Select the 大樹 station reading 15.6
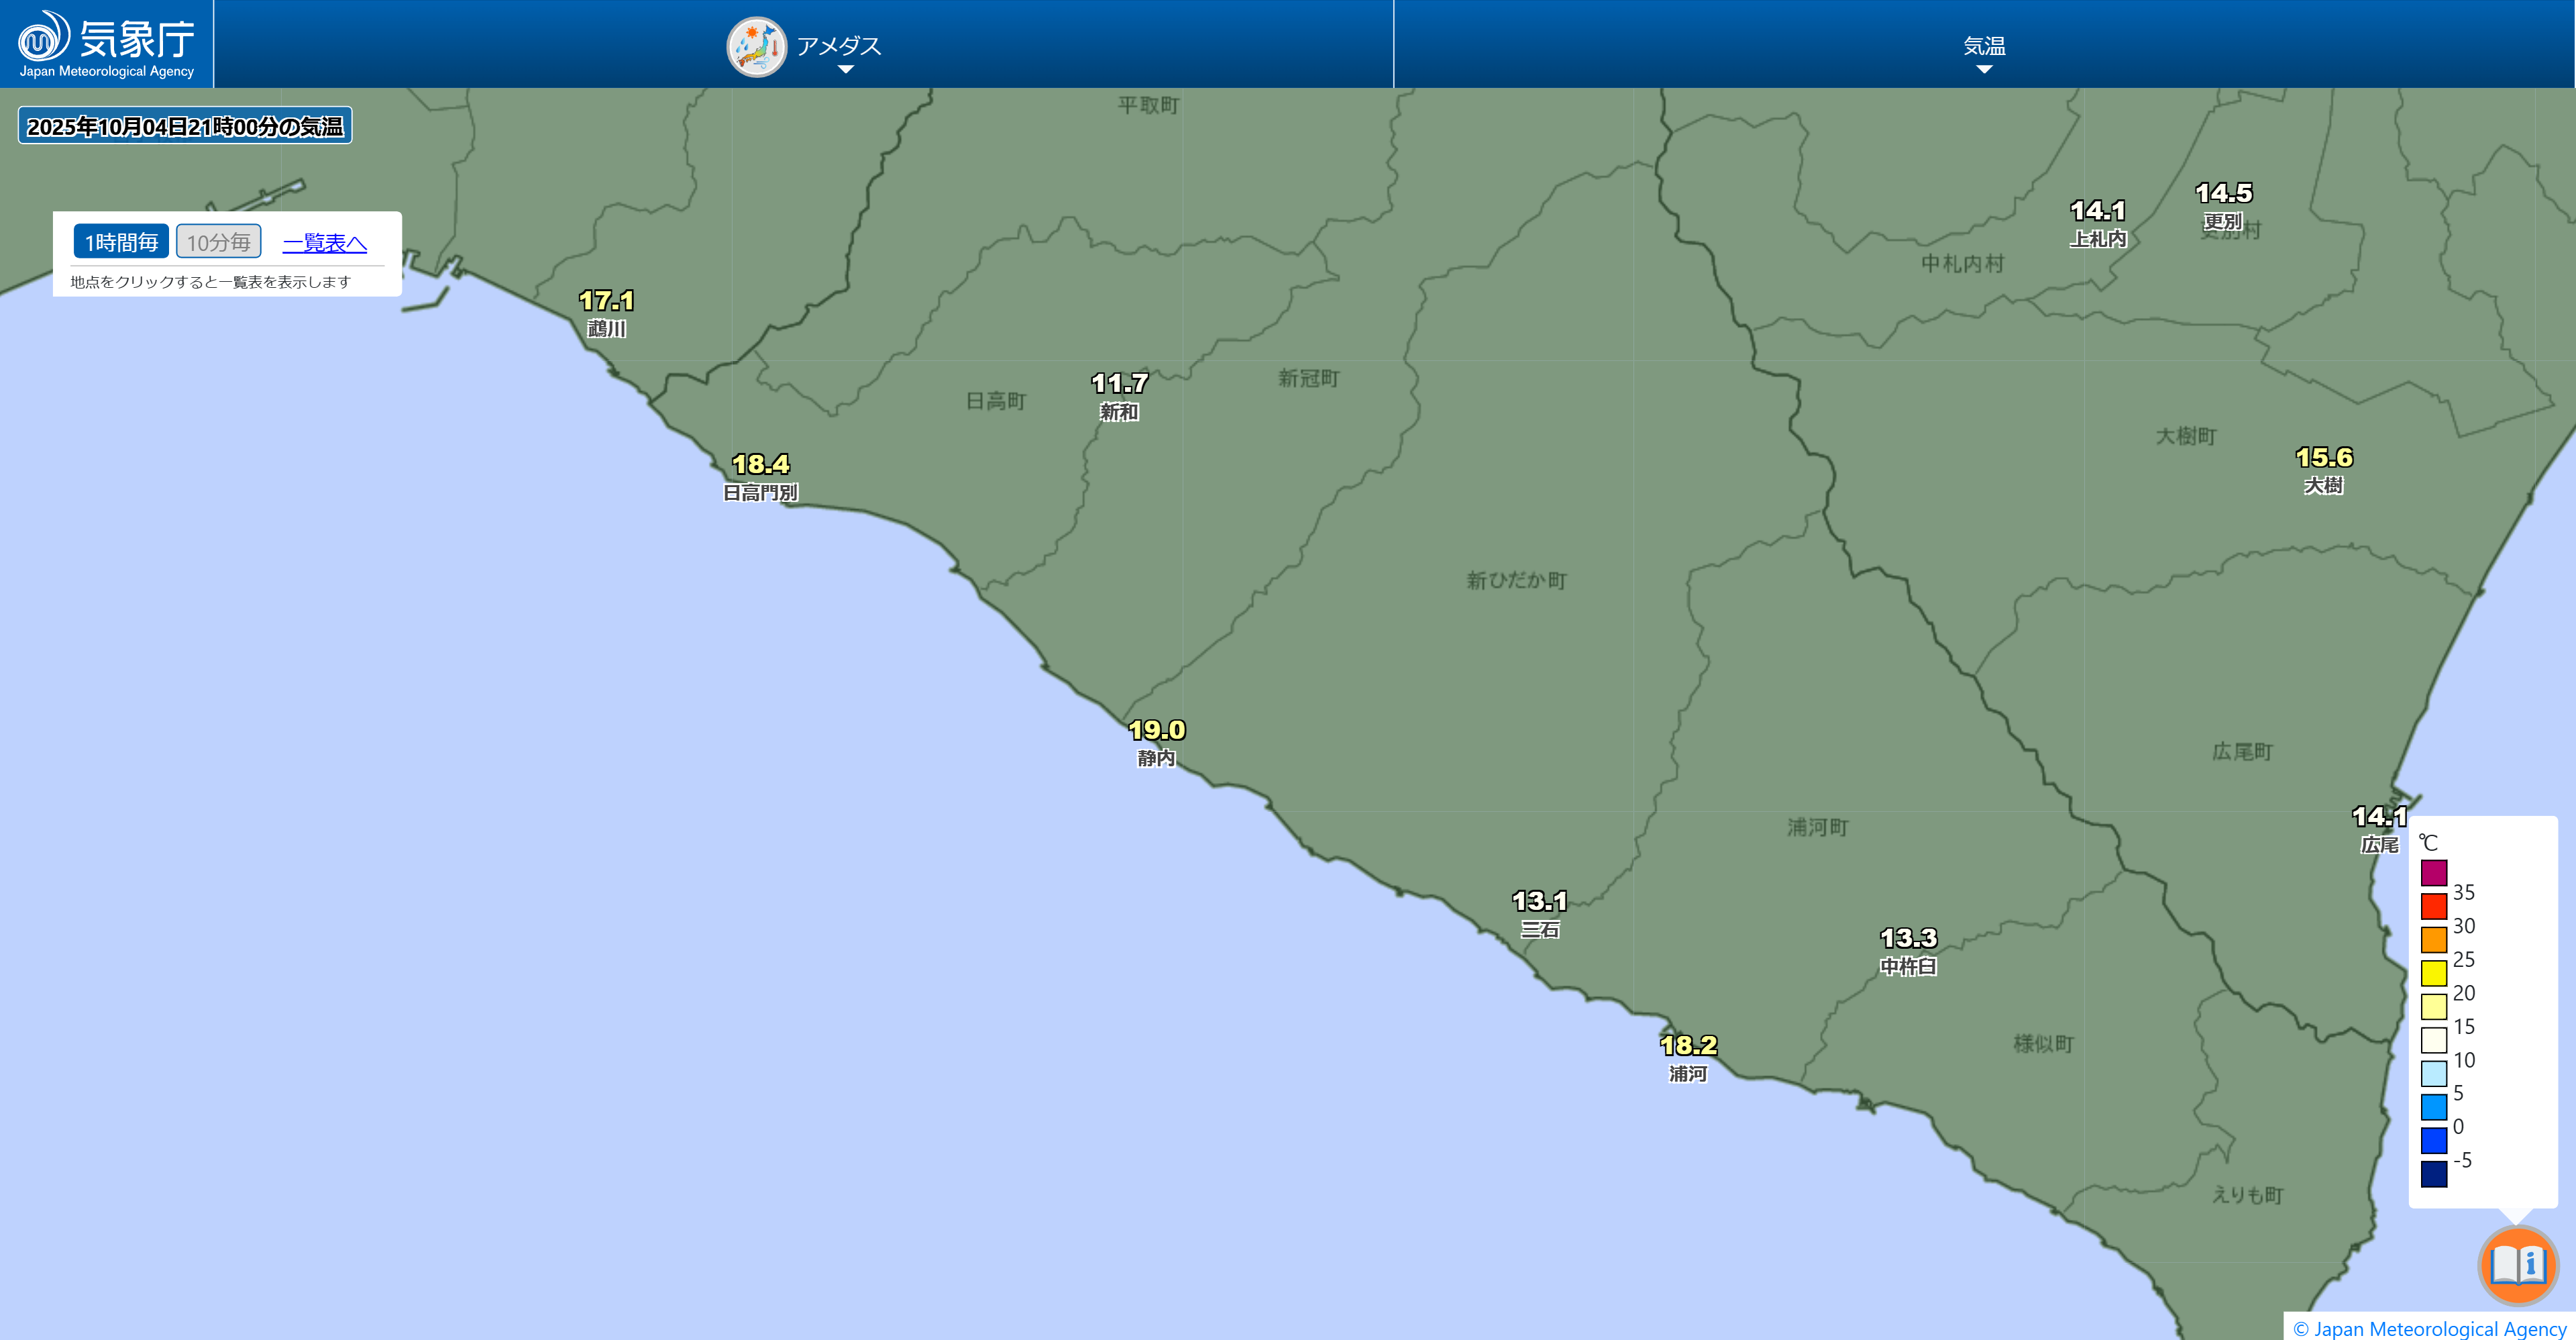Screen dimensions: 2576x1340 point(2323,458)
